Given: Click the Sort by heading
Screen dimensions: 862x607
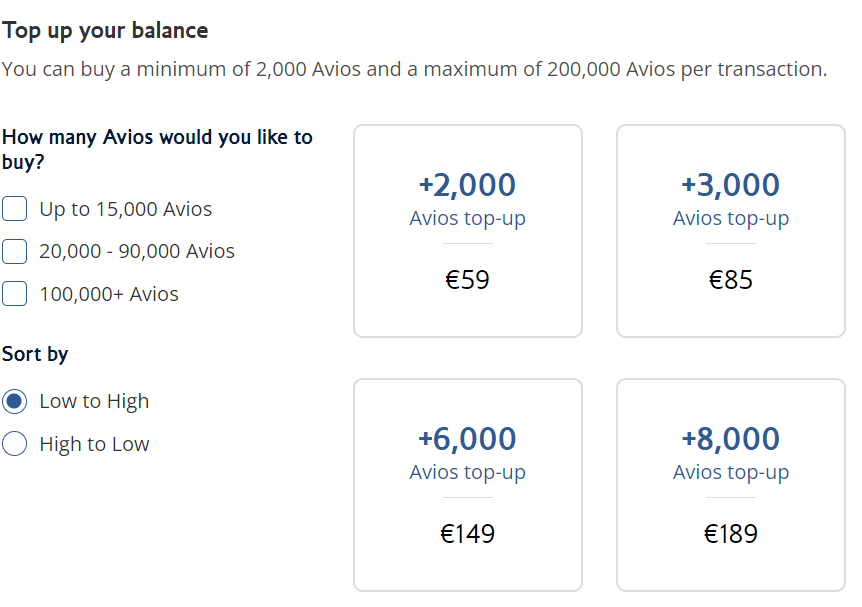Looking at the screenshot, I should (35, 354).
